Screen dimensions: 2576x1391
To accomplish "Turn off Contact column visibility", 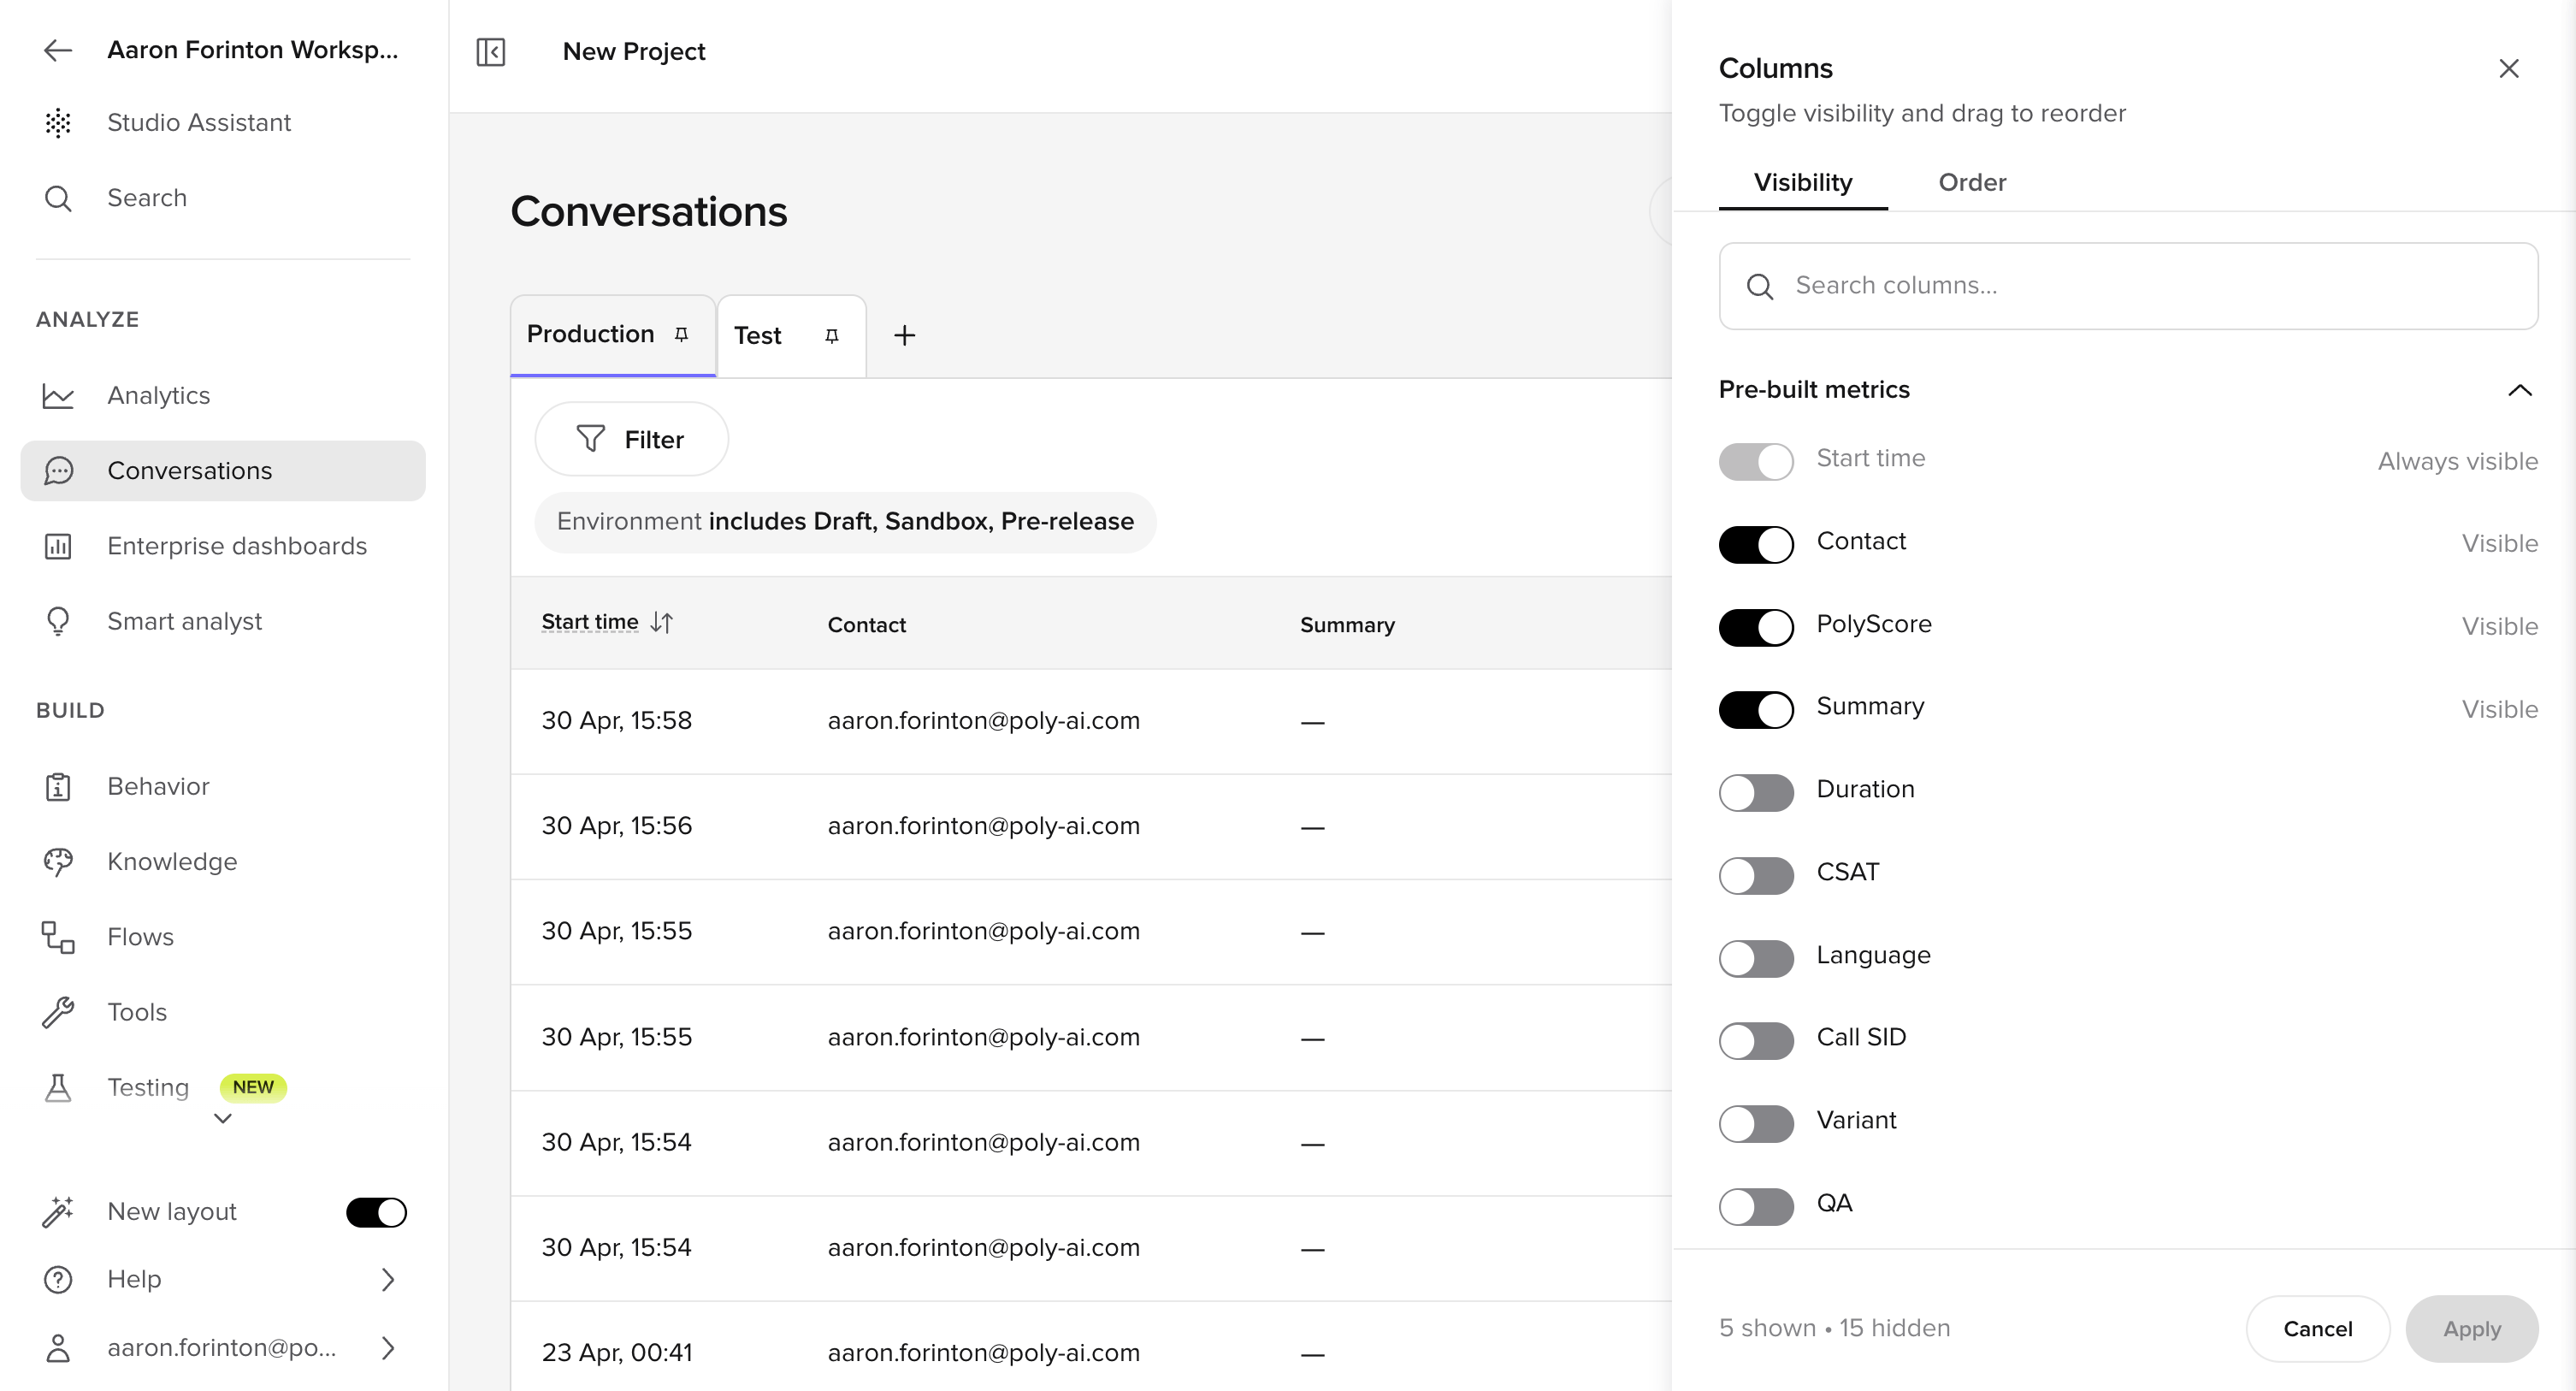I will point(1756,545).
